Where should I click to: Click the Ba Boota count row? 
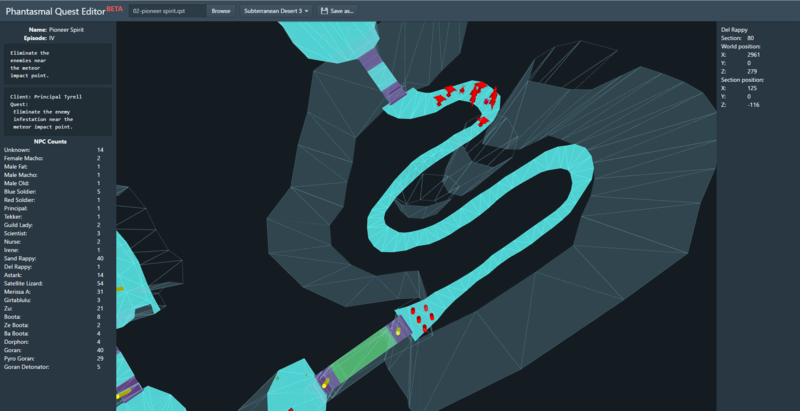pyautogui.click(x=54, y=333)
